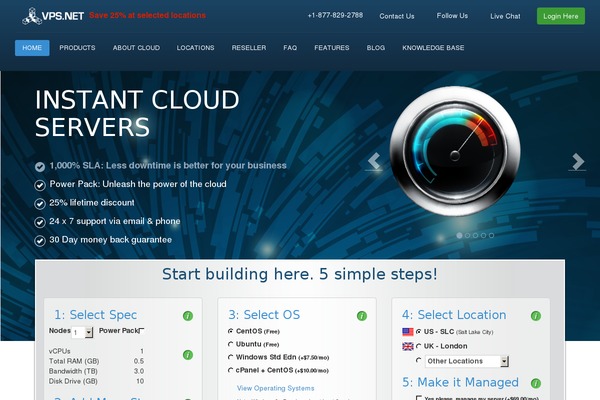Screen dimensions: 600x400
Task: Select UK - London location radio
Action: (418, 346)
